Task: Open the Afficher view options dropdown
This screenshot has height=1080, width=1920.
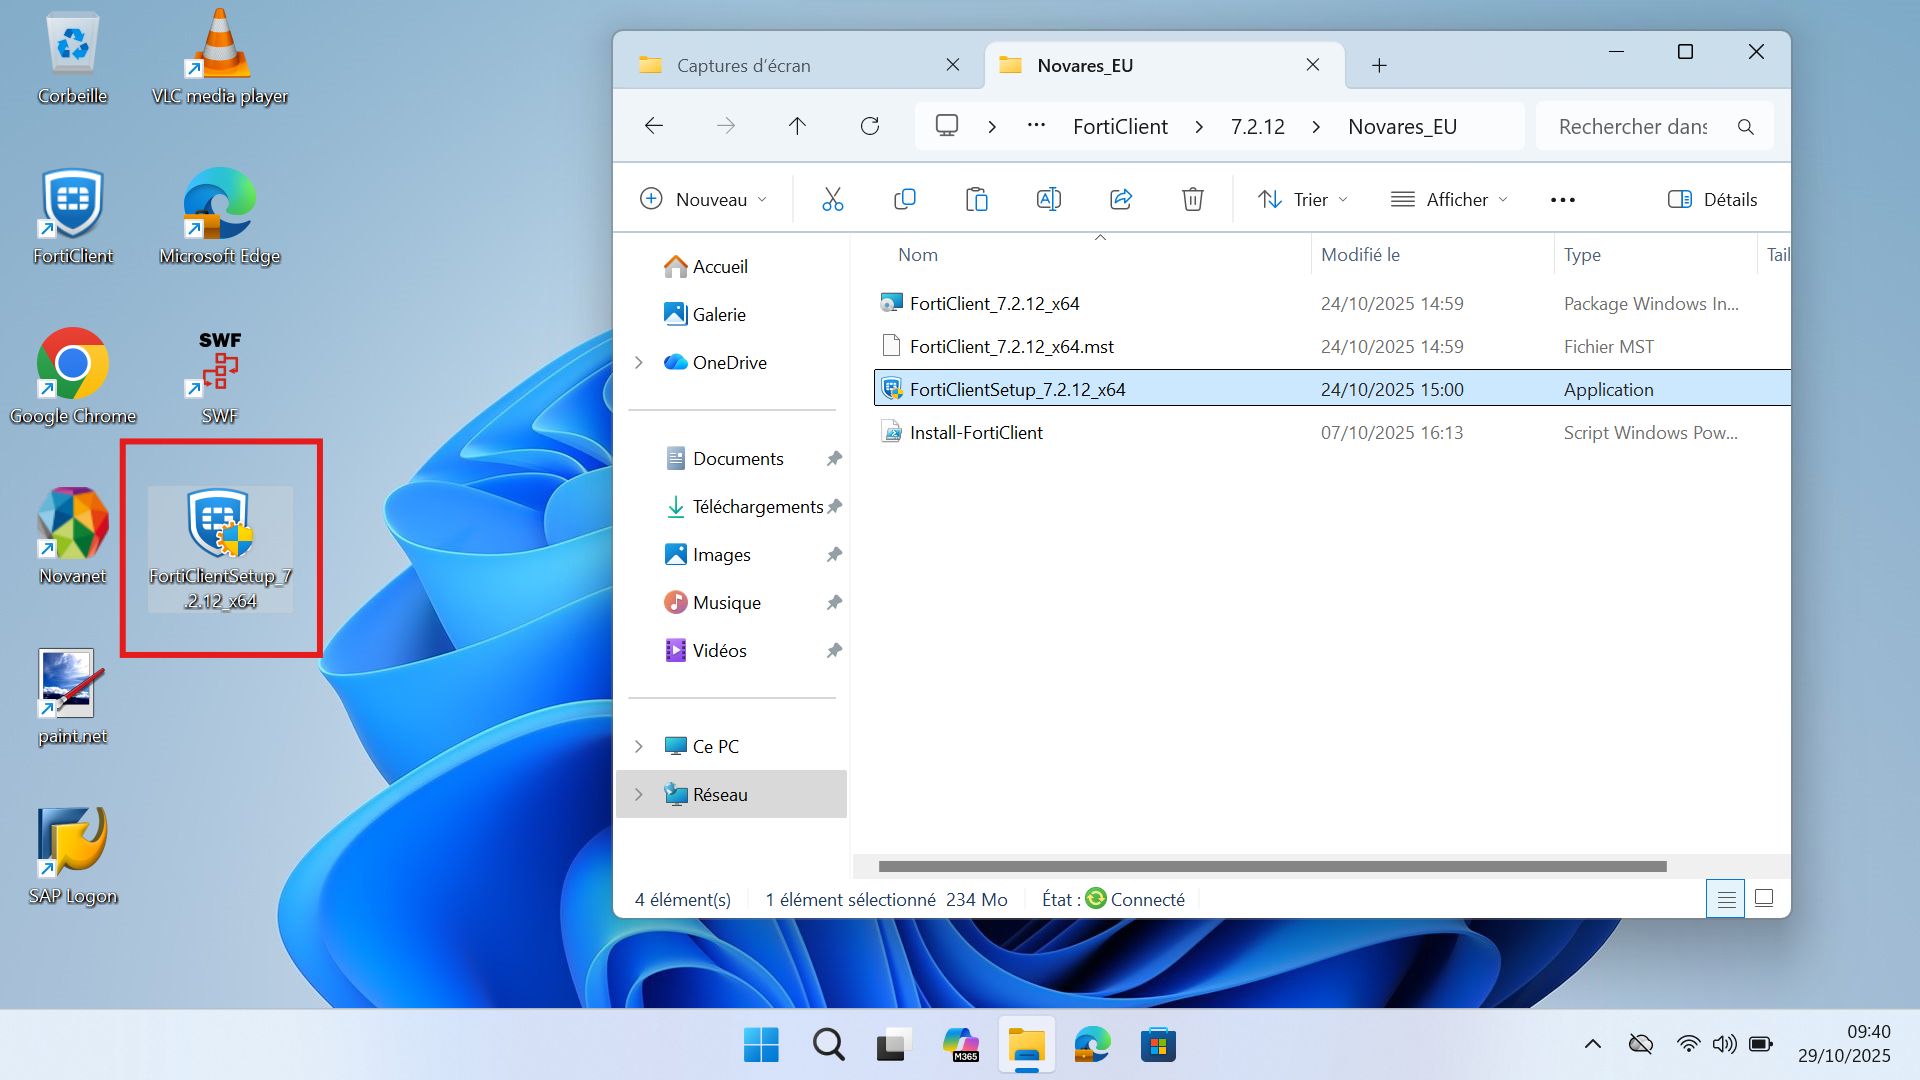Action: pyautogui.click(x=1449, y=199)
